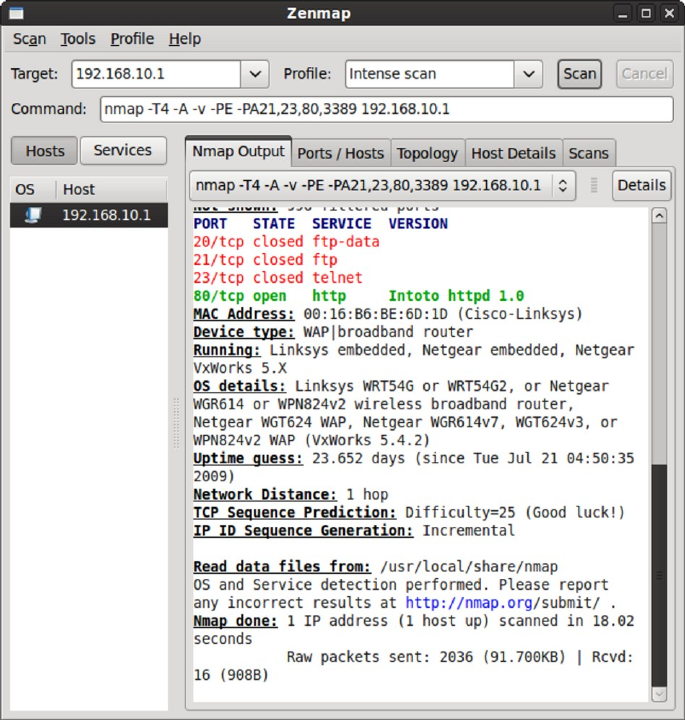Click the 'Network Distance:' label

click(265, 495)
